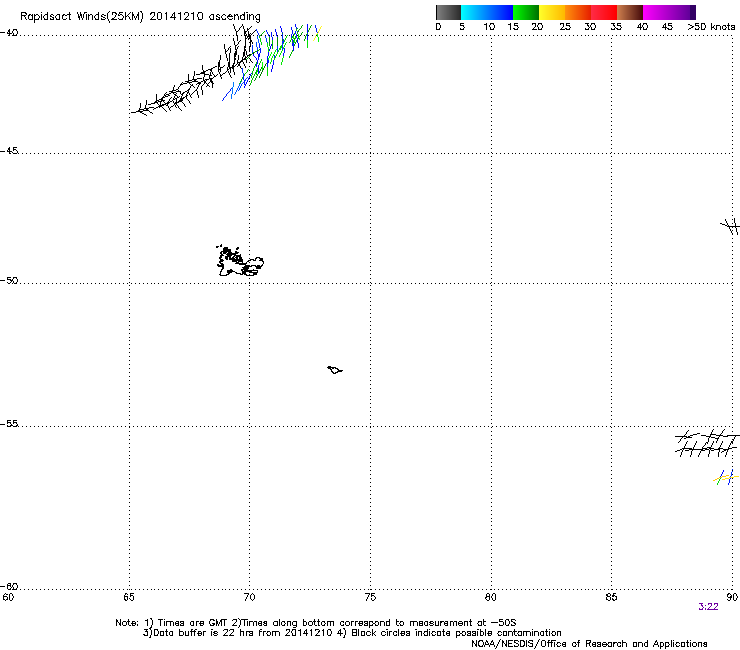The height and width of the screenshot is (650, 740).
Task: Click the black wind barbs below -55 latitude
Action: [706, 443]
